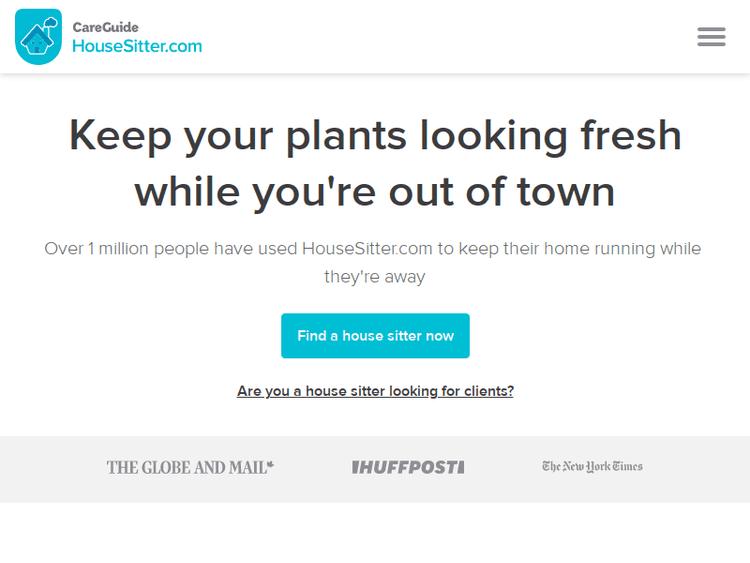
Task: Click The New York Times logo
Action: (592, 467)
